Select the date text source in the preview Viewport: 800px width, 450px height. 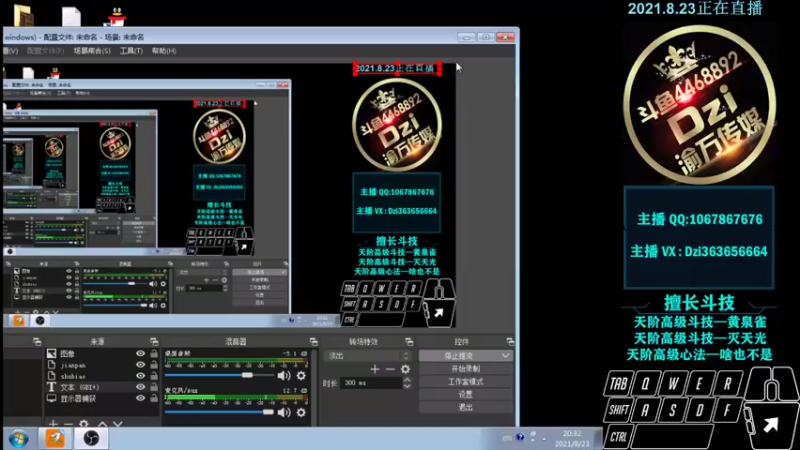(x=397, y=68)
